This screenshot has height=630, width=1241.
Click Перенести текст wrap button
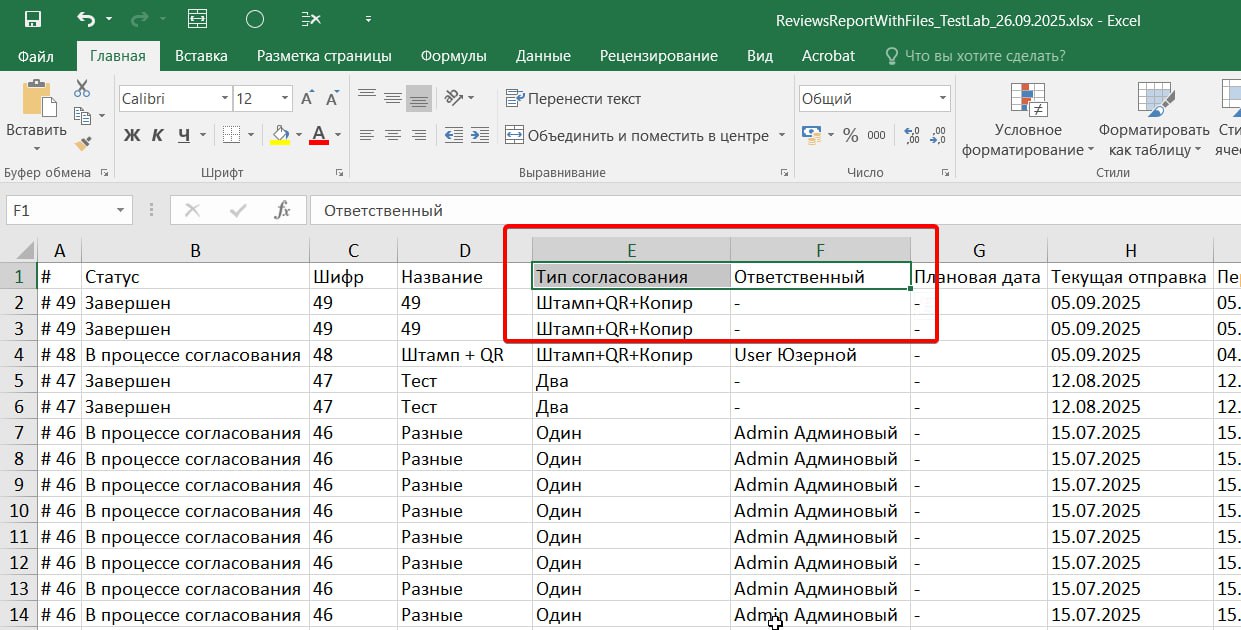[574, 98]
